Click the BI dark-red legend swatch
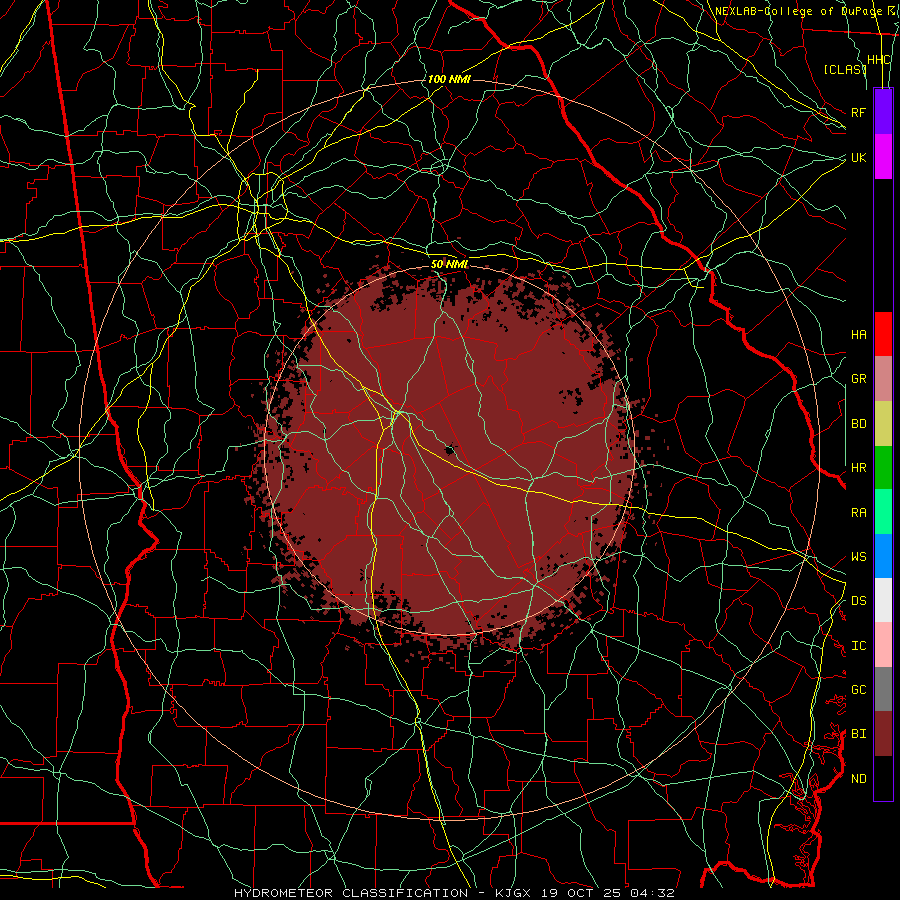 pyautogui.click(x=883, y=734)
